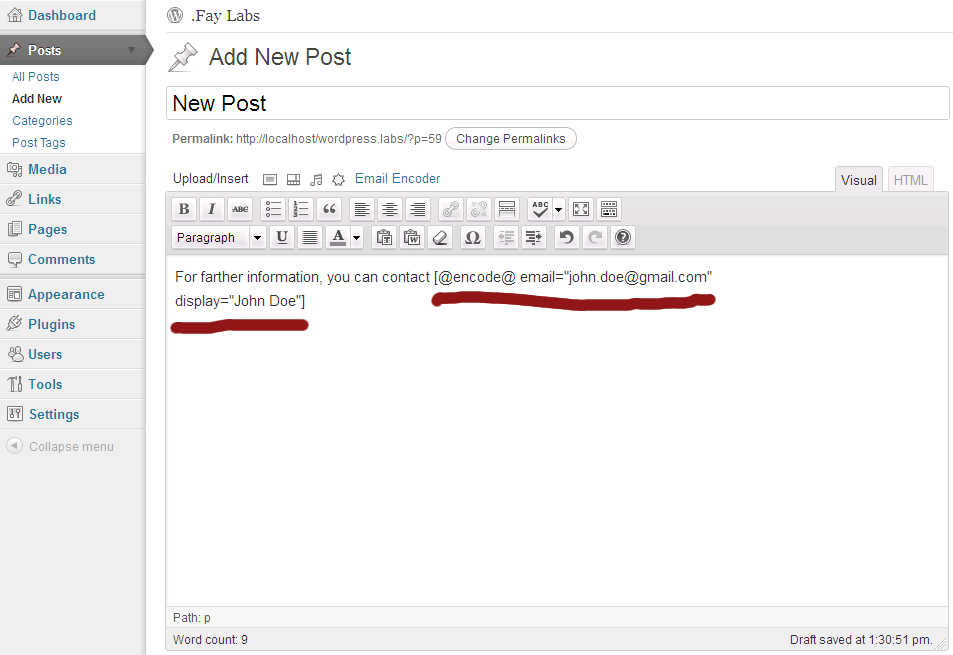The height and width of the screenshot is (655, 953).
Task: Switch to the HTML editor tab
Action: pos(910,180)
